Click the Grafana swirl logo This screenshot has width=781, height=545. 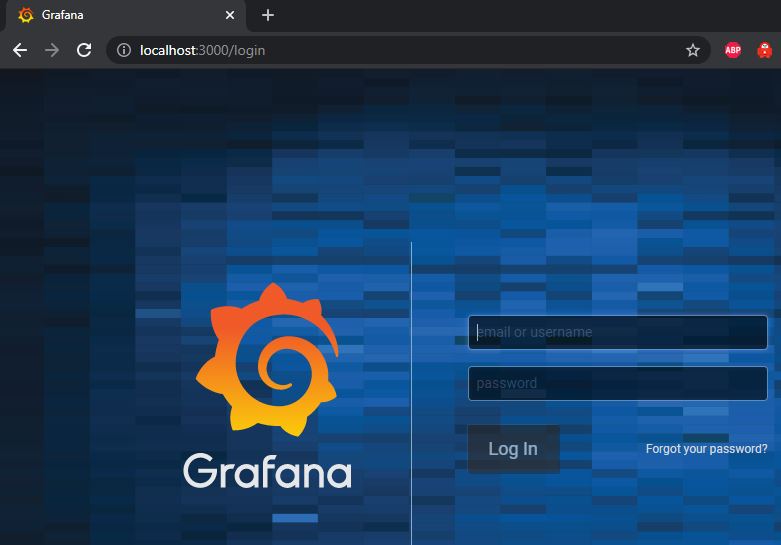(268, 360)
